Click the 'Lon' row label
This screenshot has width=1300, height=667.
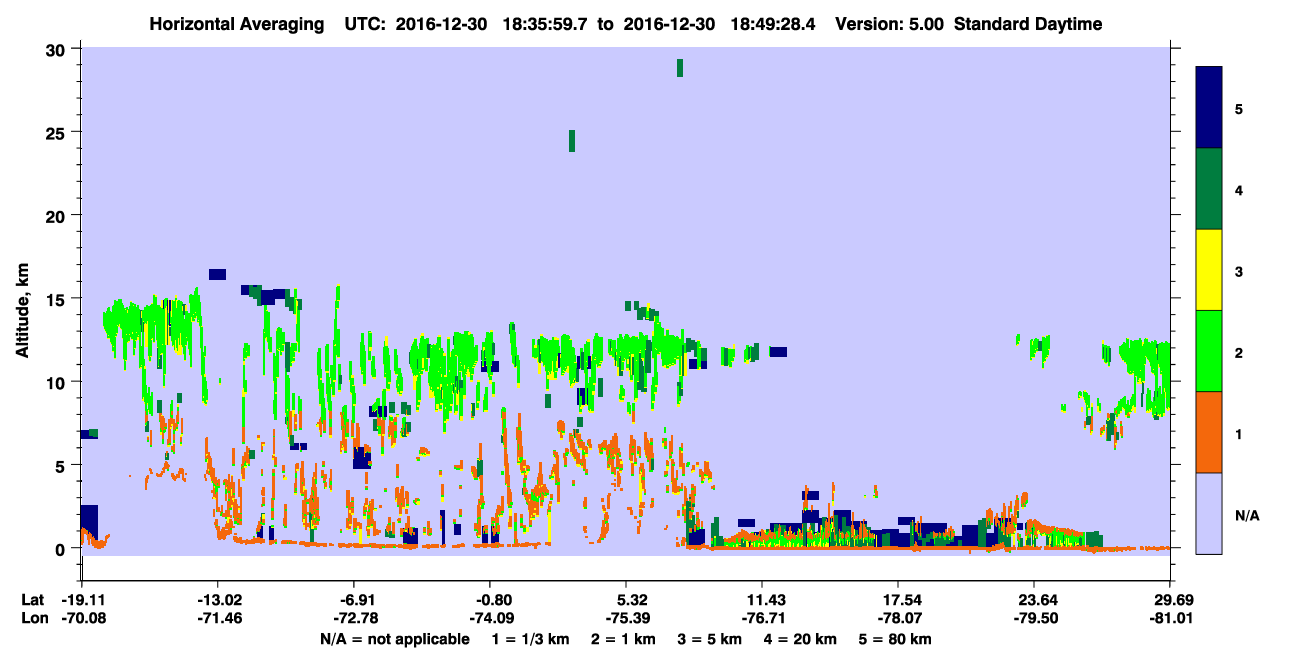[33, 619]
